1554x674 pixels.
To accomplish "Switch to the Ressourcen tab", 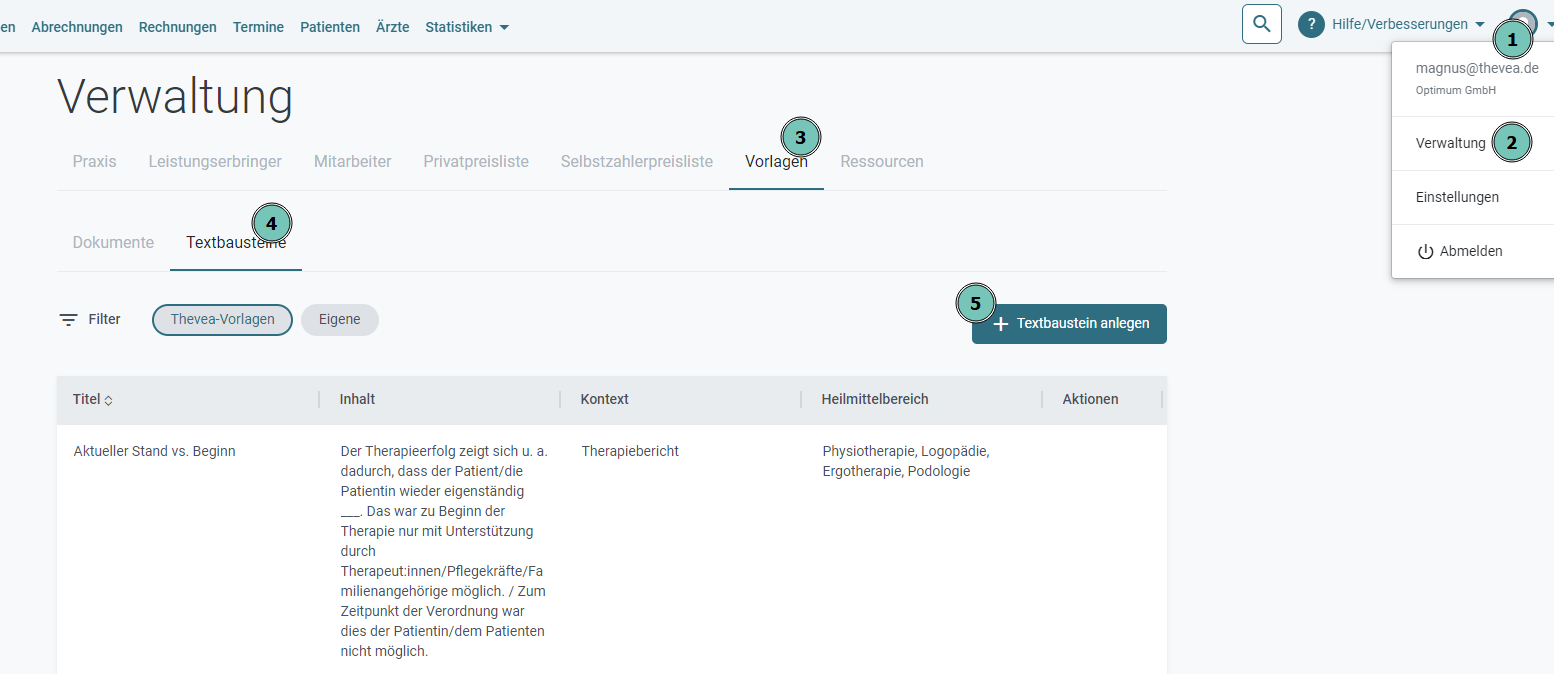I will 882,161.
